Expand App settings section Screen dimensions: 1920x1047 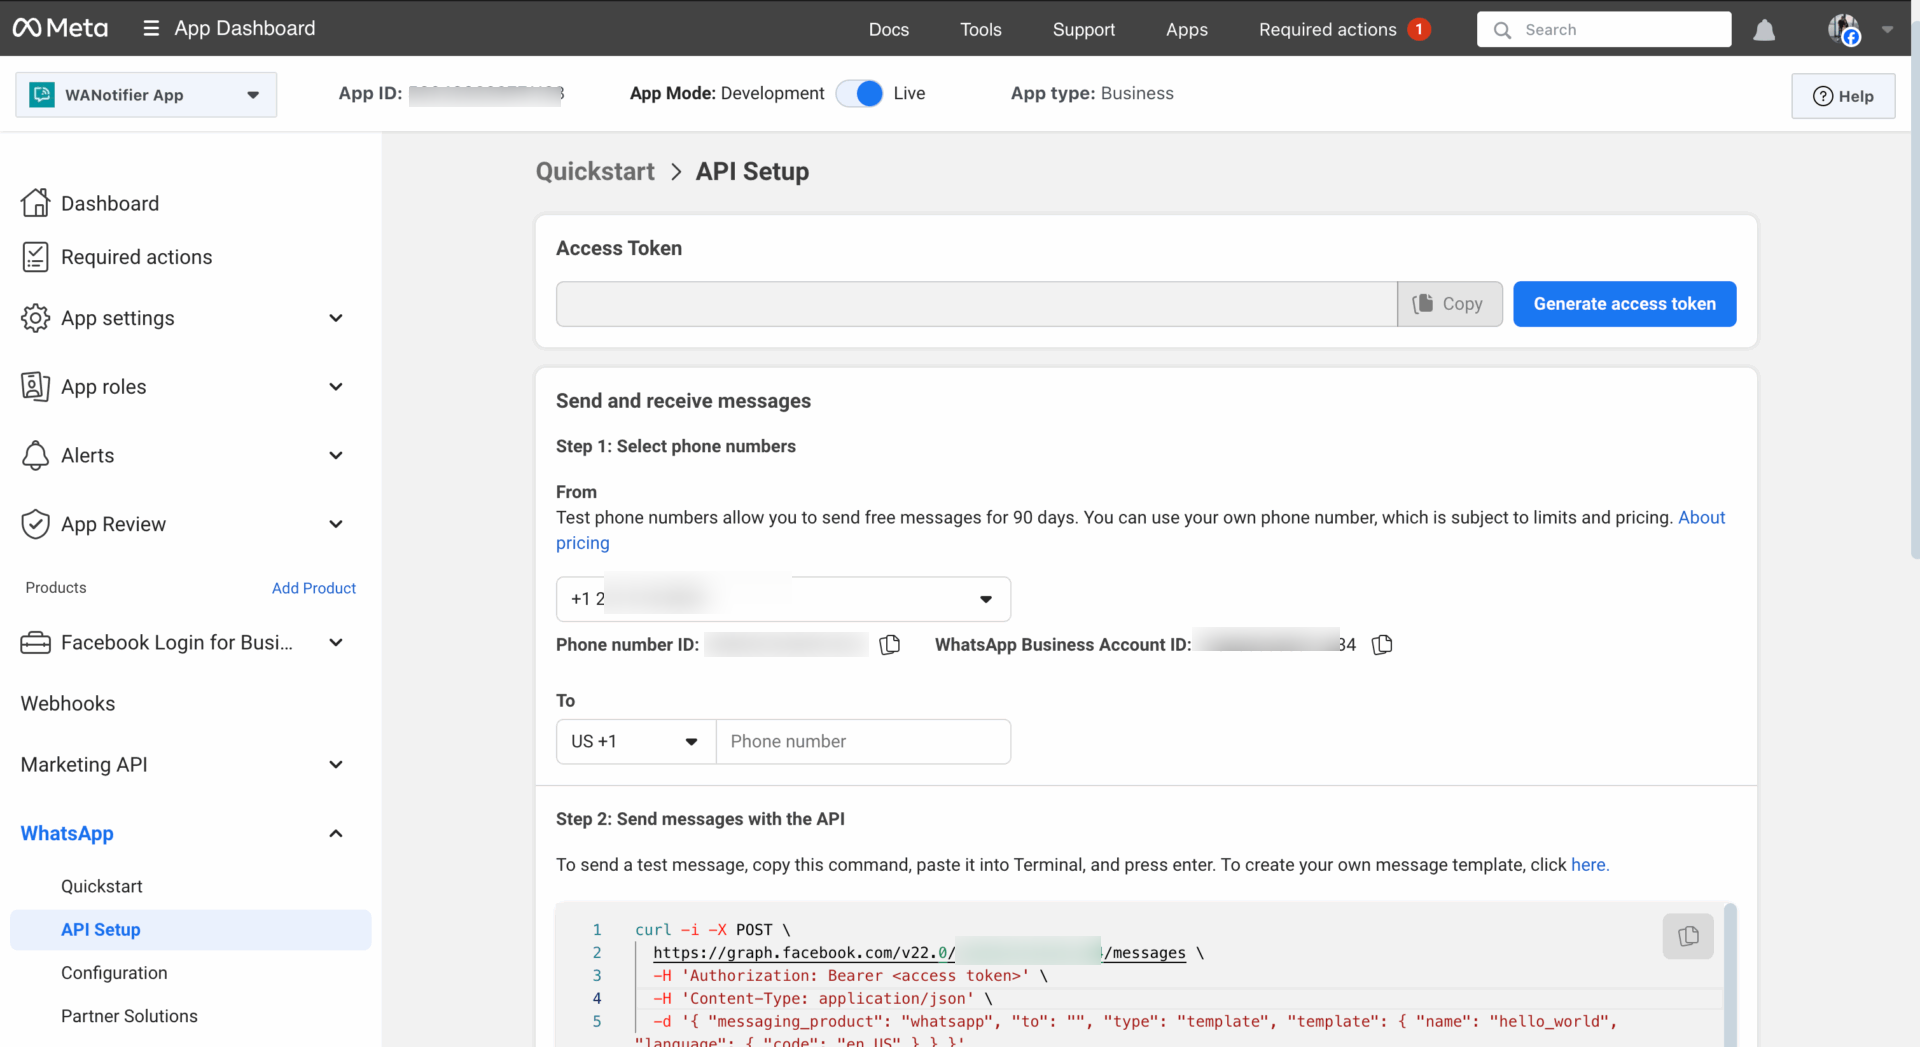336,318
